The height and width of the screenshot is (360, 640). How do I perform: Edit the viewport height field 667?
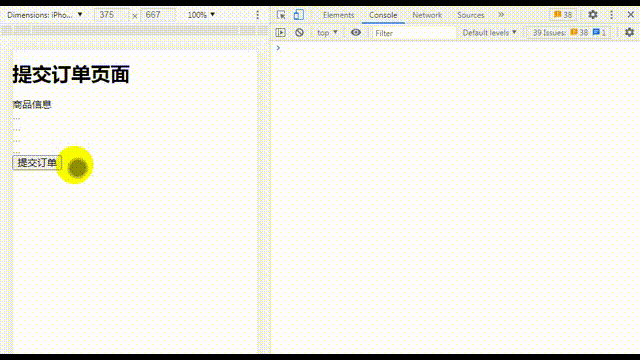pos(158,15)
